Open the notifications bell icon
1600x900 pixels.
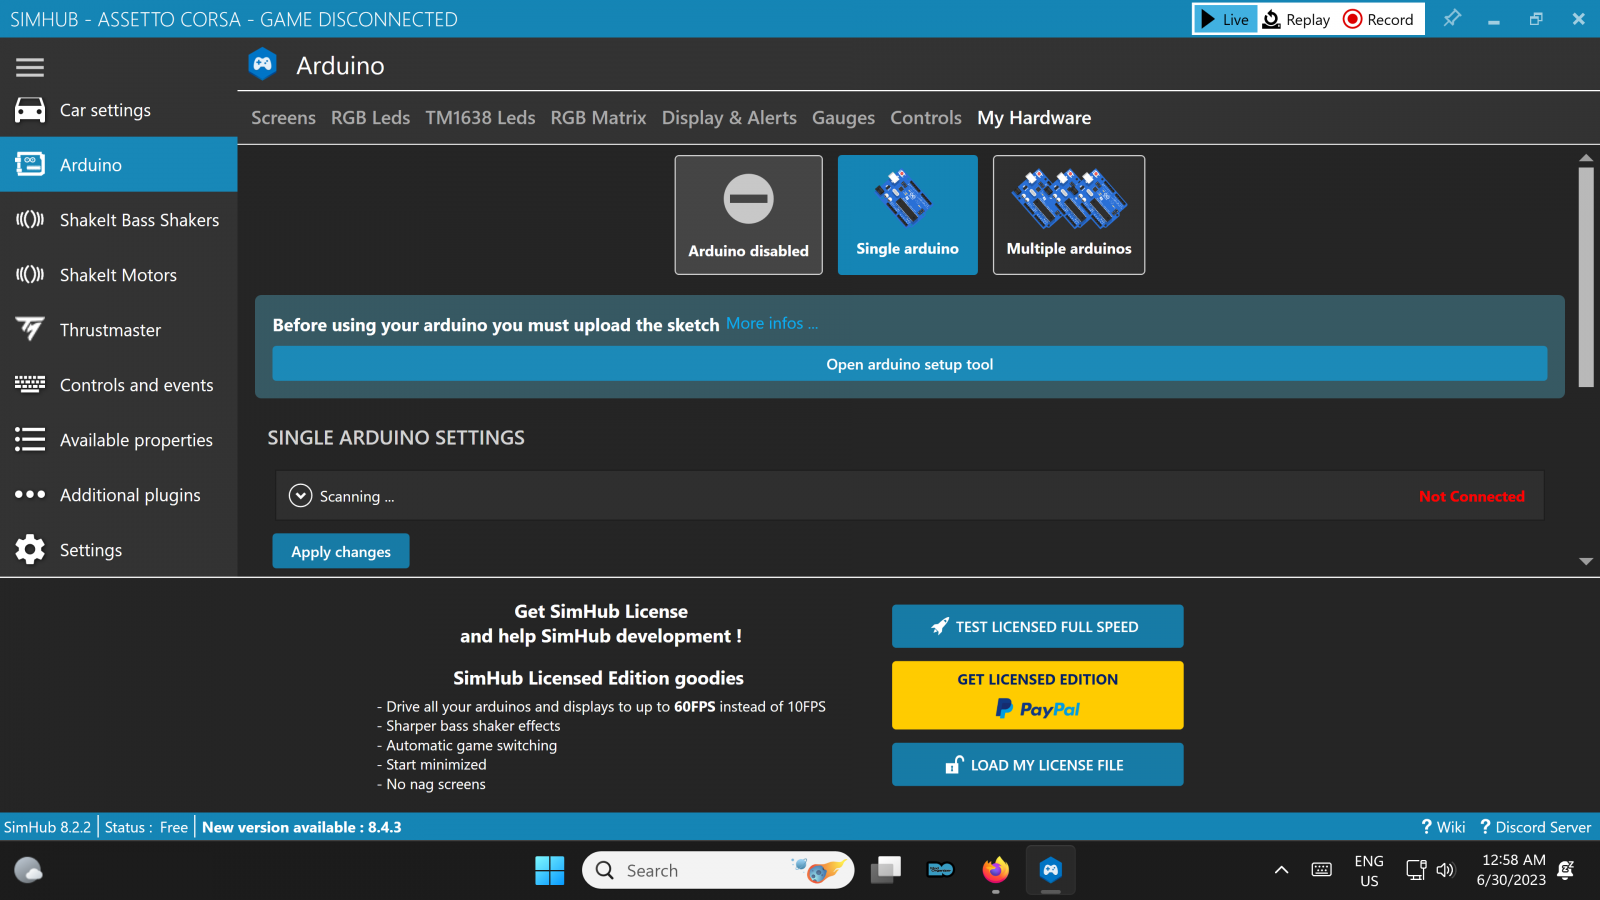(x=1567, y=870)
